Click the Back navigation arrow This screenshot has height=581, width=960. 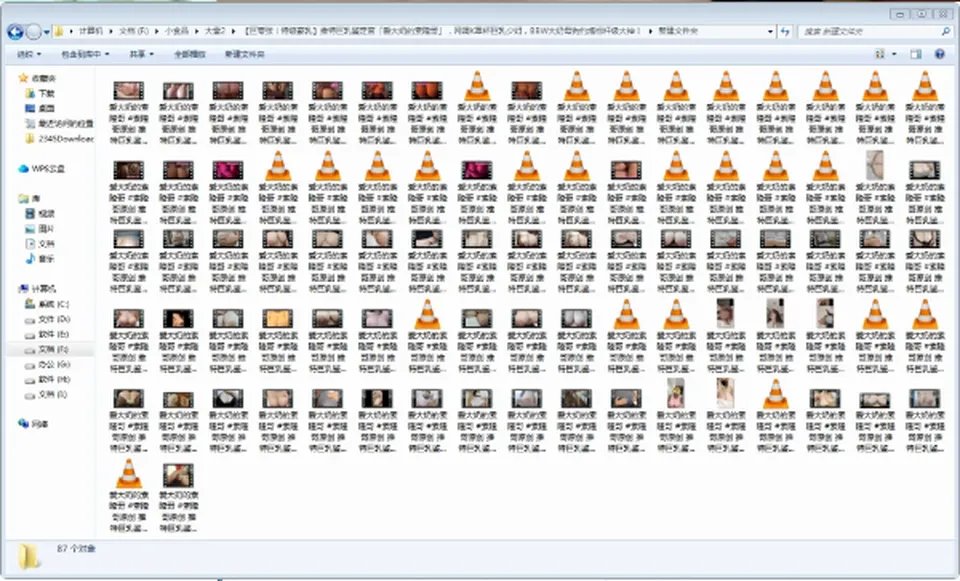(x=15, y=32)
